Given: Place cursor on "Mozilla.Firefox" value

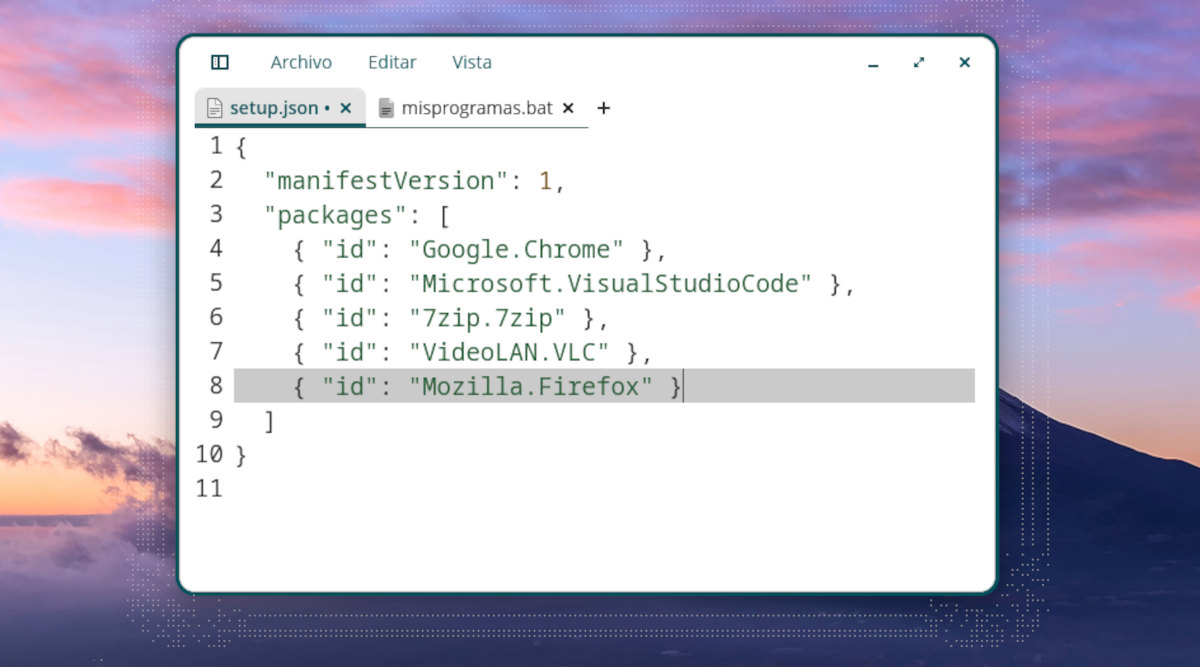Looking at the screenshot, I should (531, 386).
